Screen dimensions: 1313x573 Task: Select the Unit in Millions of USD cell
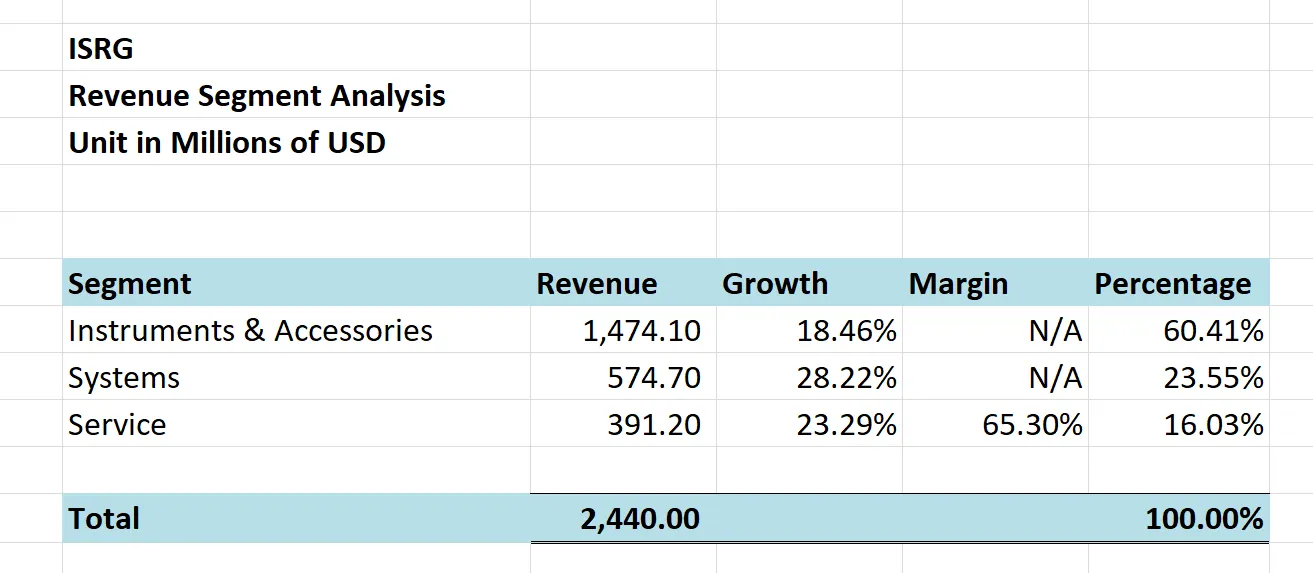(x=227, y=142)
